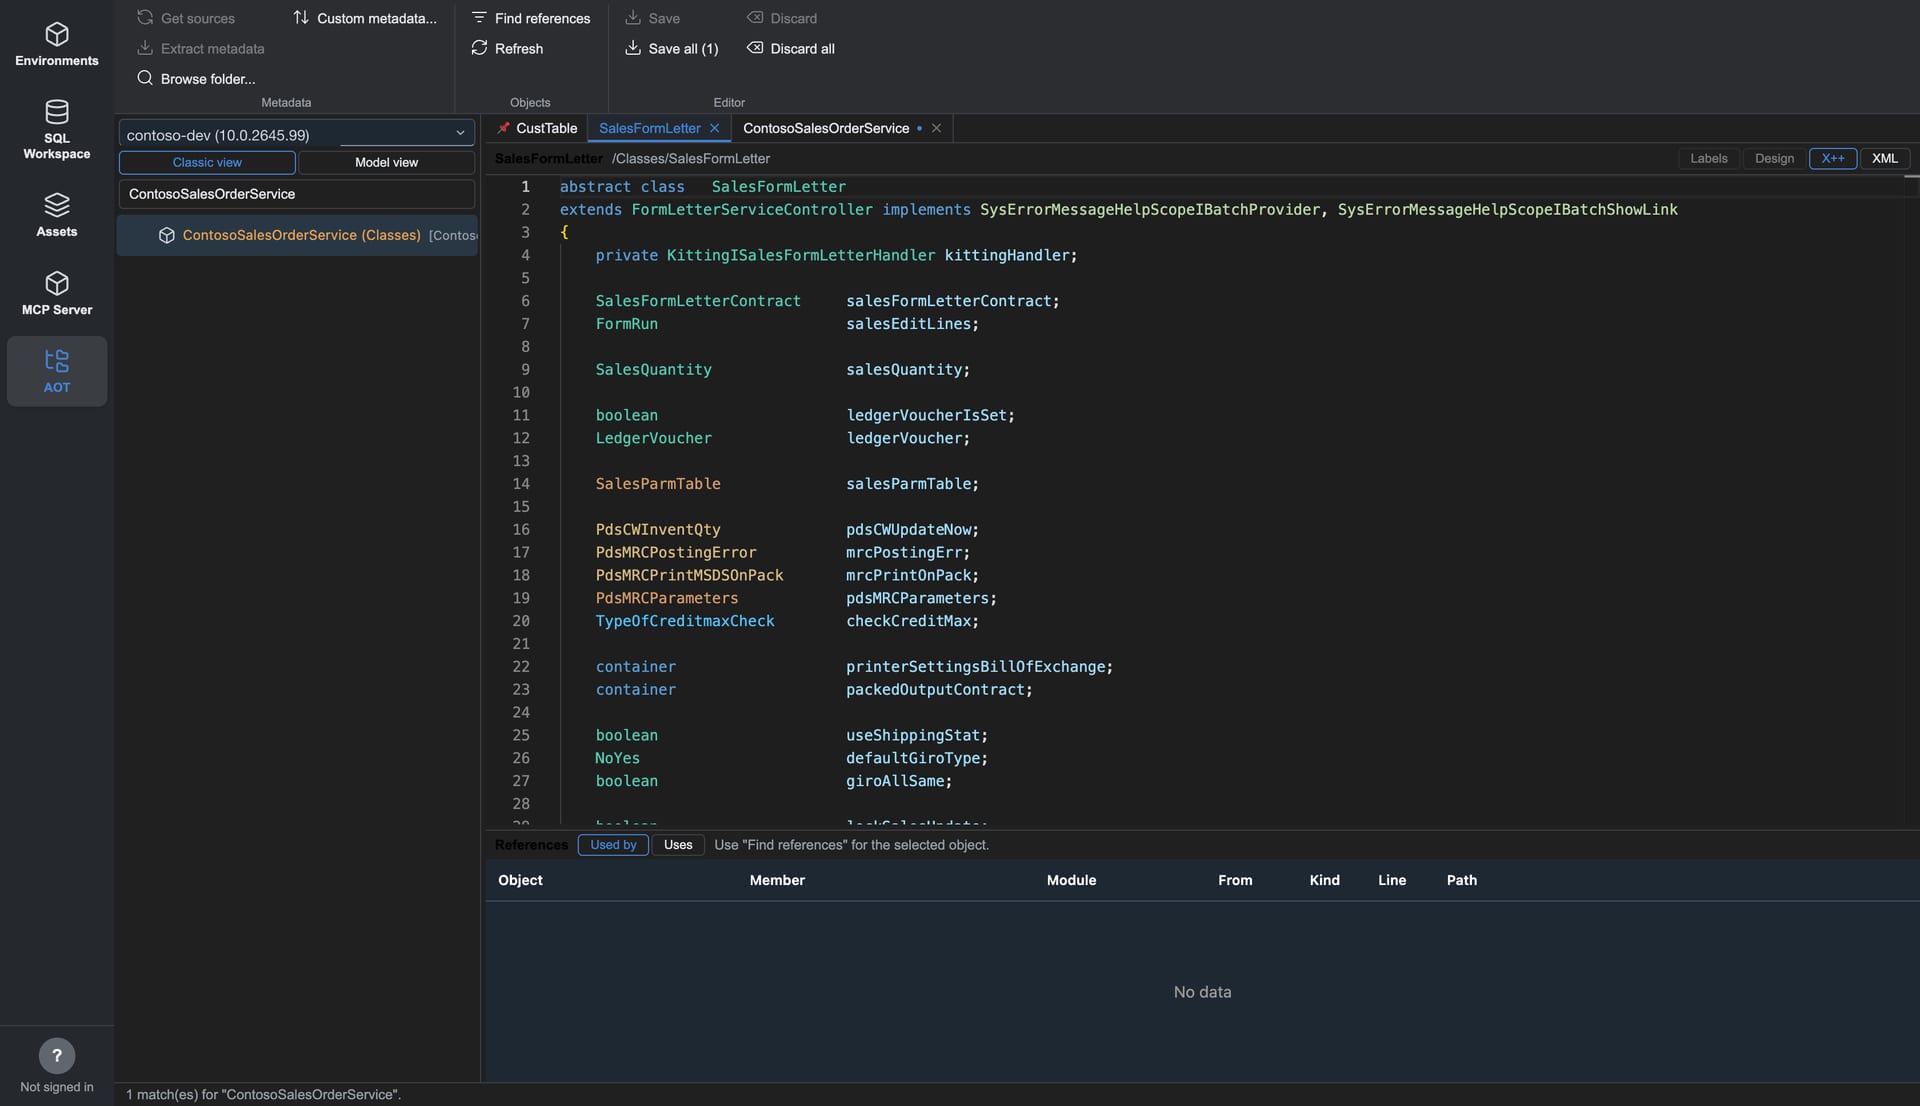Image resolution: width=1920 pixels, height=1106 pixels.
Task: Click the help question mark icon
Action: 57,1056
